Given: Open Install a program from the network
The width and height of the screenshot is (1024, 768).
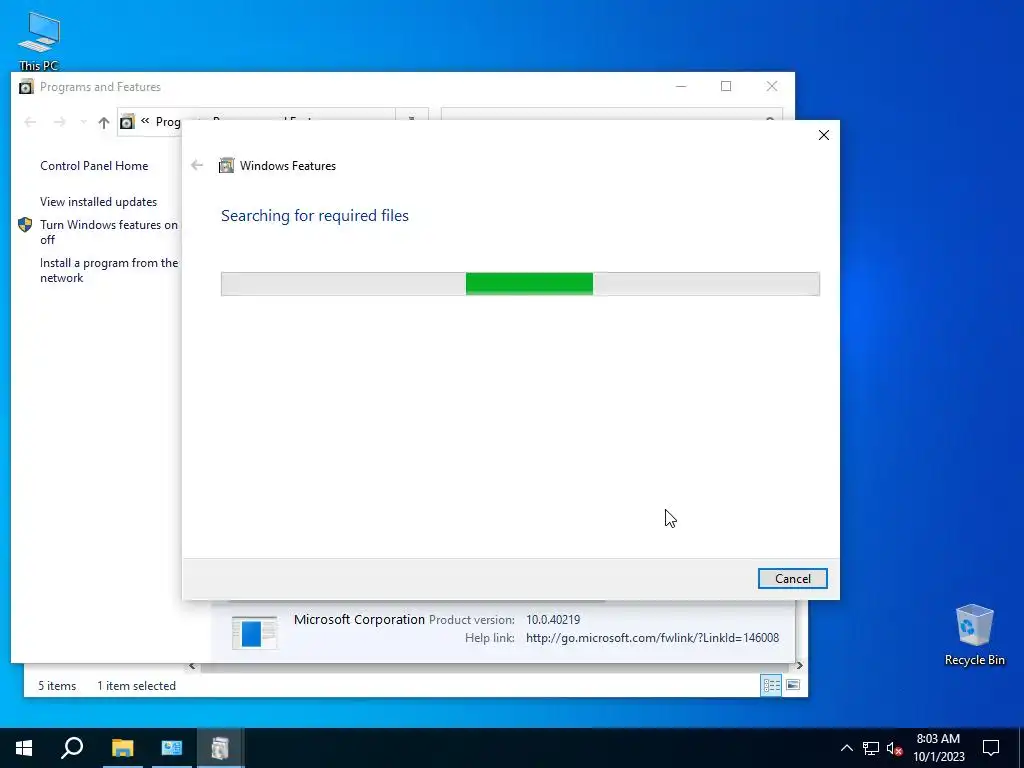Looking at the screenshot, I should 108,270.
